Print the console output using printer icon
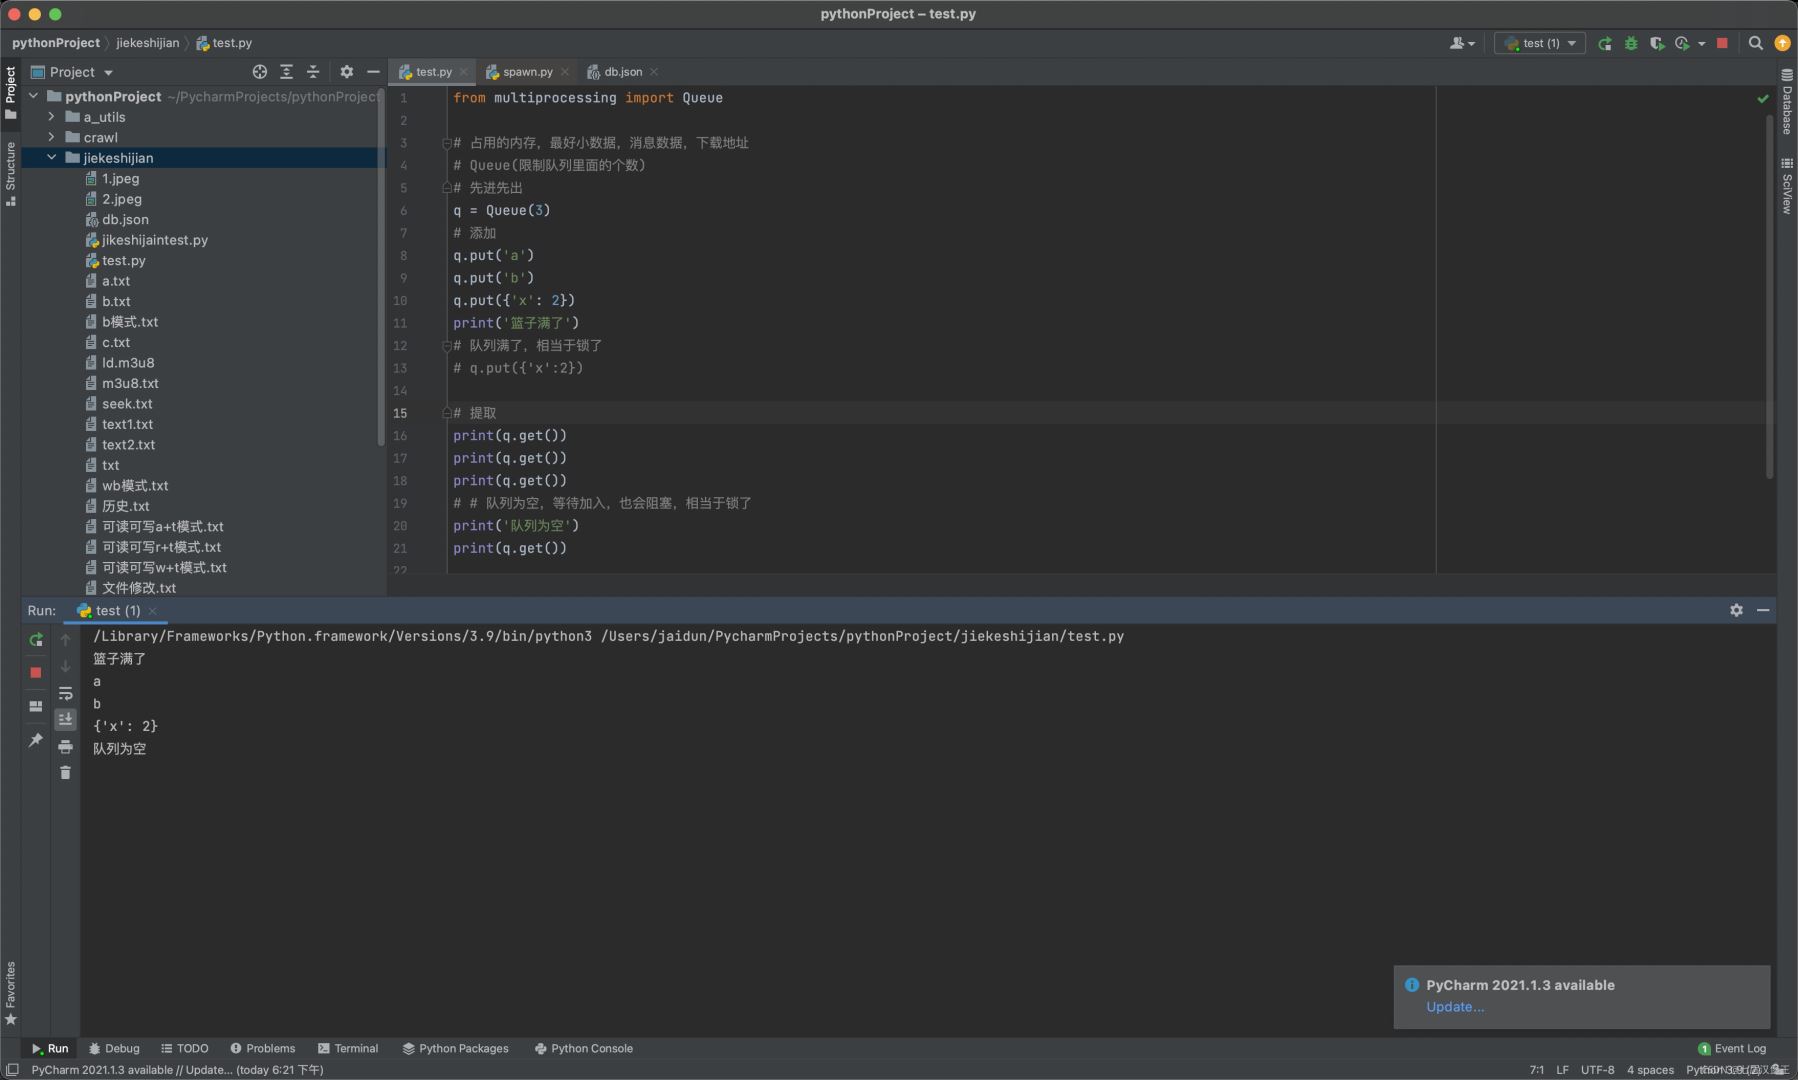Image resolution: width=1798 pixels, height=1080 pixels. 65,746
